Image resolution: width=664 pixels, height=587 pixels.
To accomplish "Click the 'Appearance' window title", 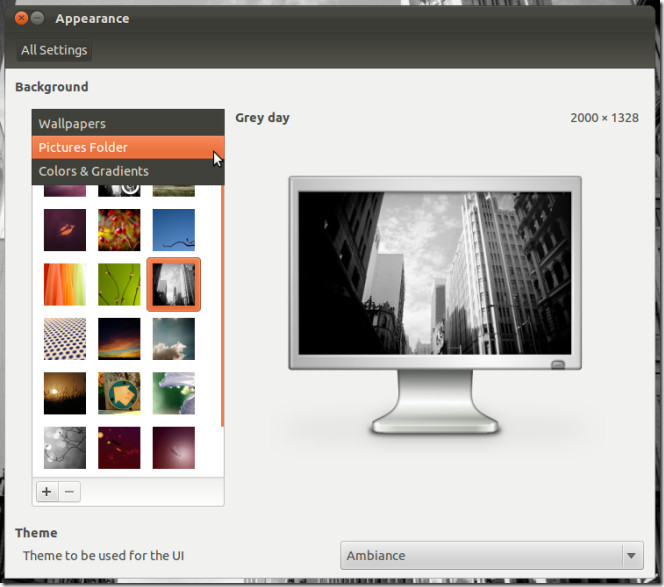I will coord(92,19).
